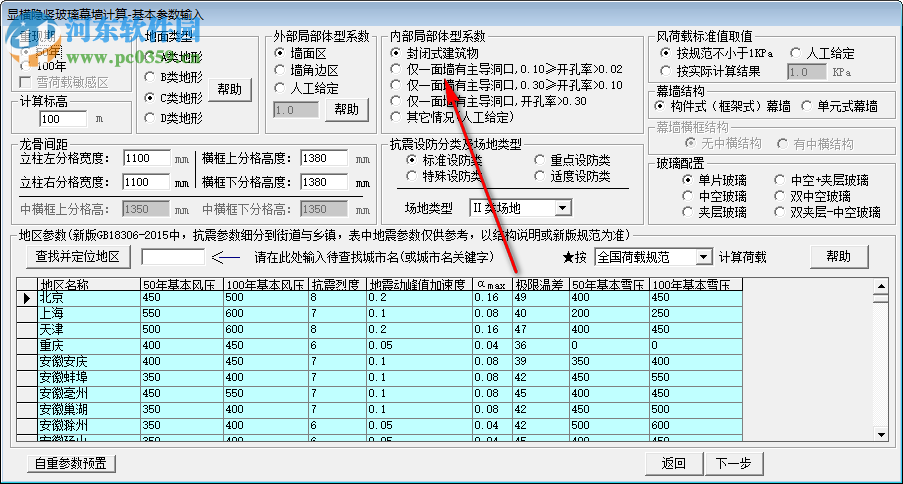Toggle 雪荷载敏感区 checkbox
The width and height of the screenshot is (903, 484).
click(64, 82)
